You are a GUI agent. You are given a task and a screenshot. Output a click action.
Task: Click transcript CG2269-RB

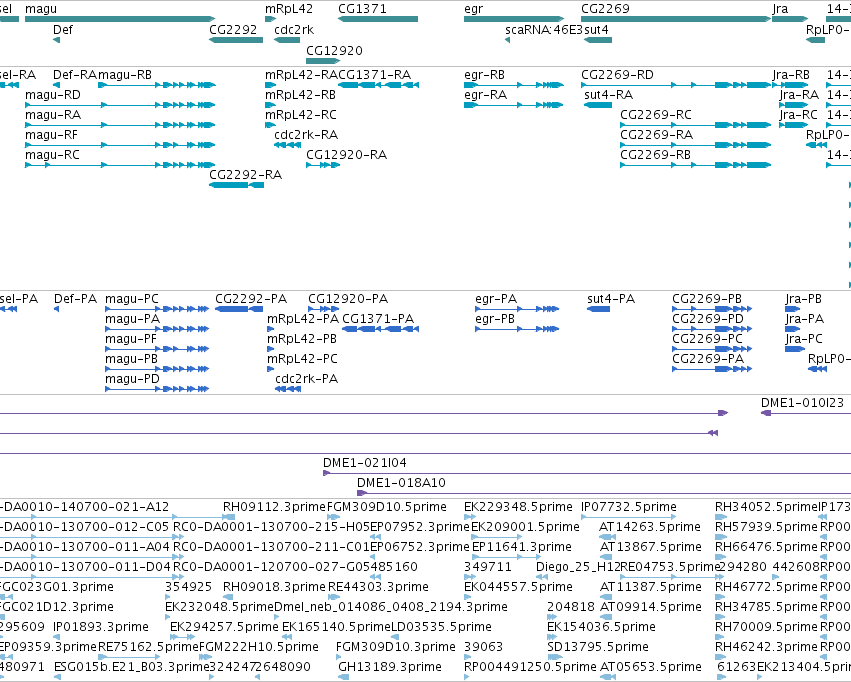coord(655,155)
